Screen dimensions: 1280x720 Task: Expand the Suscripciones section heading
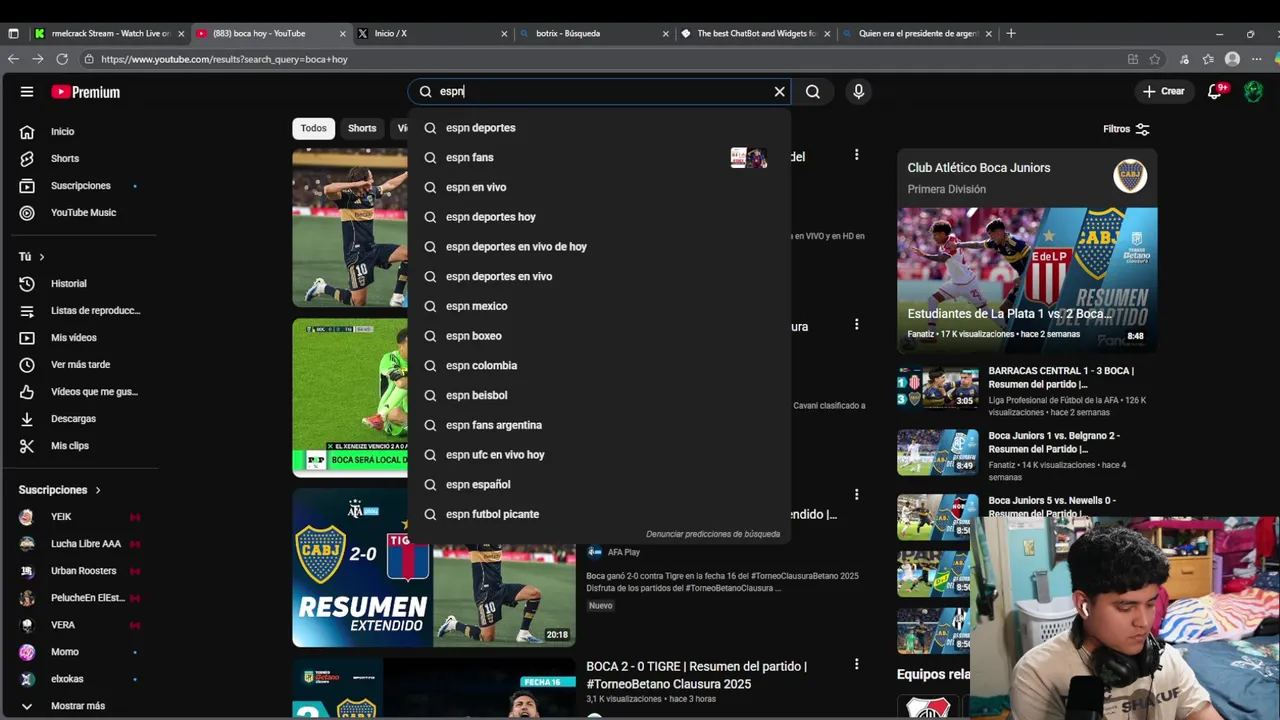pyautogui.click(x=60, y=490)
